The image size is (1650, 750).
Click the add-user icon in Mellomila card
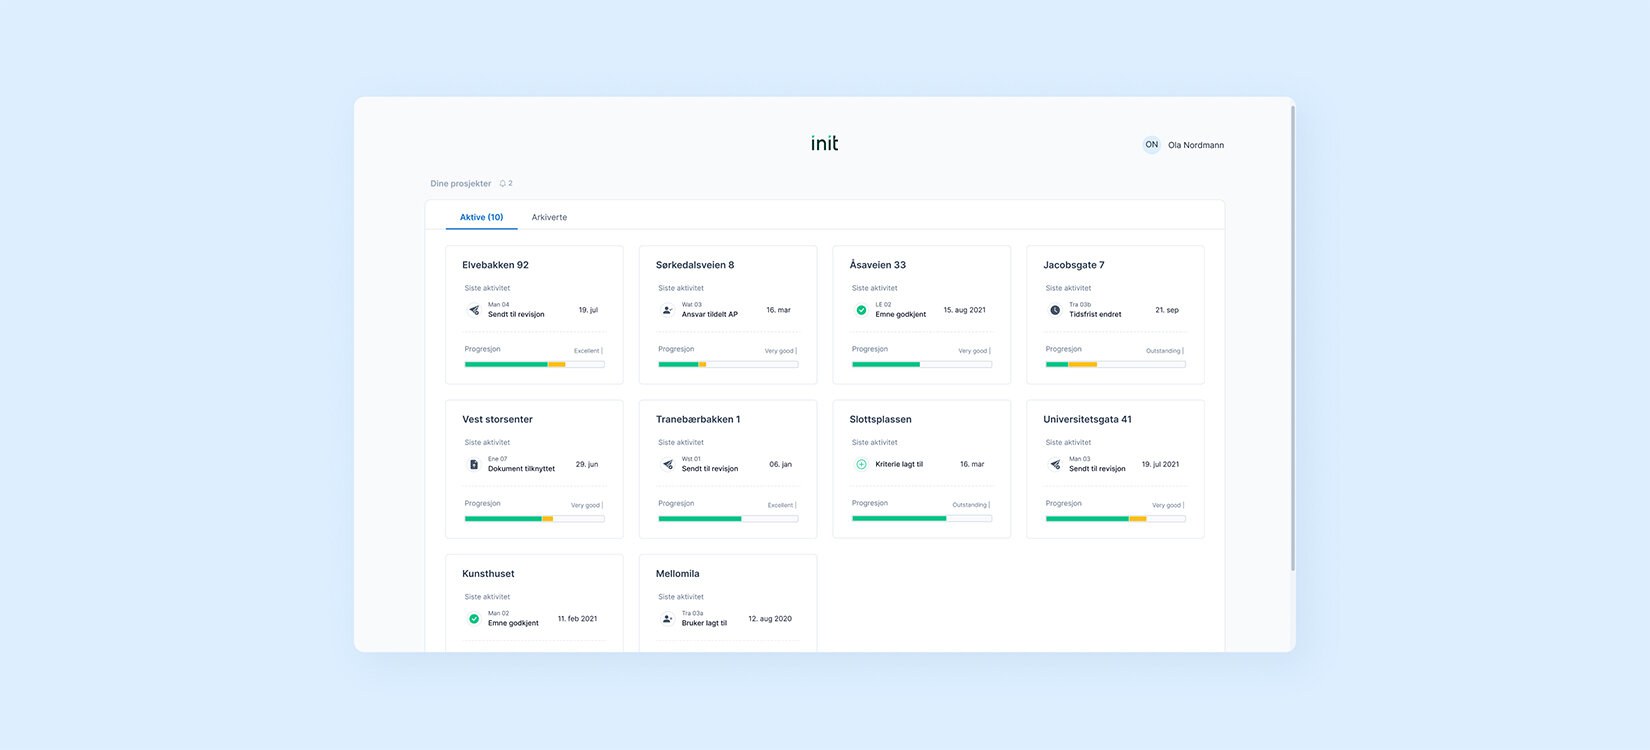[x=668, y=619]
